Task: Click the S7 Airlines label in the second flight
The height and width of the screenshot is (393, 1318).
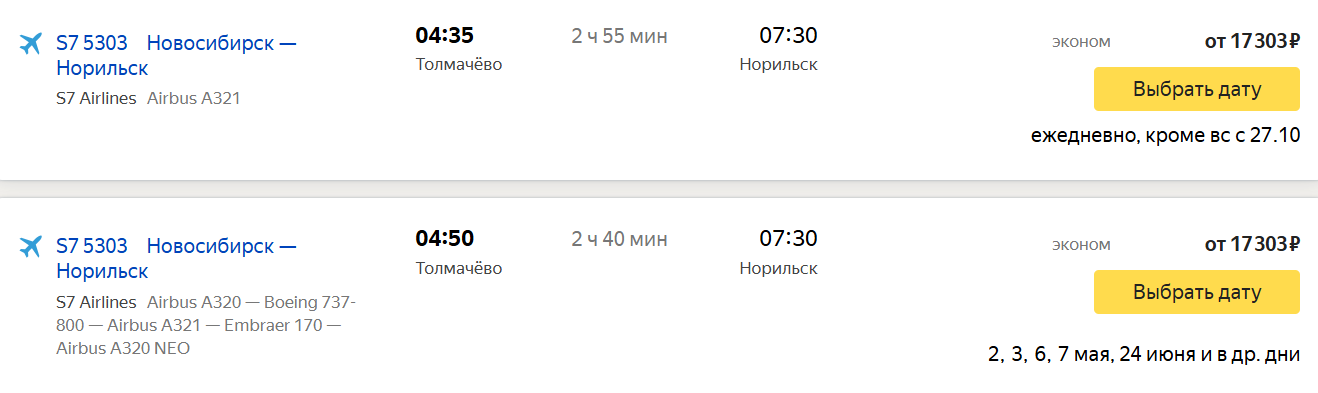Action: [96, 302]
